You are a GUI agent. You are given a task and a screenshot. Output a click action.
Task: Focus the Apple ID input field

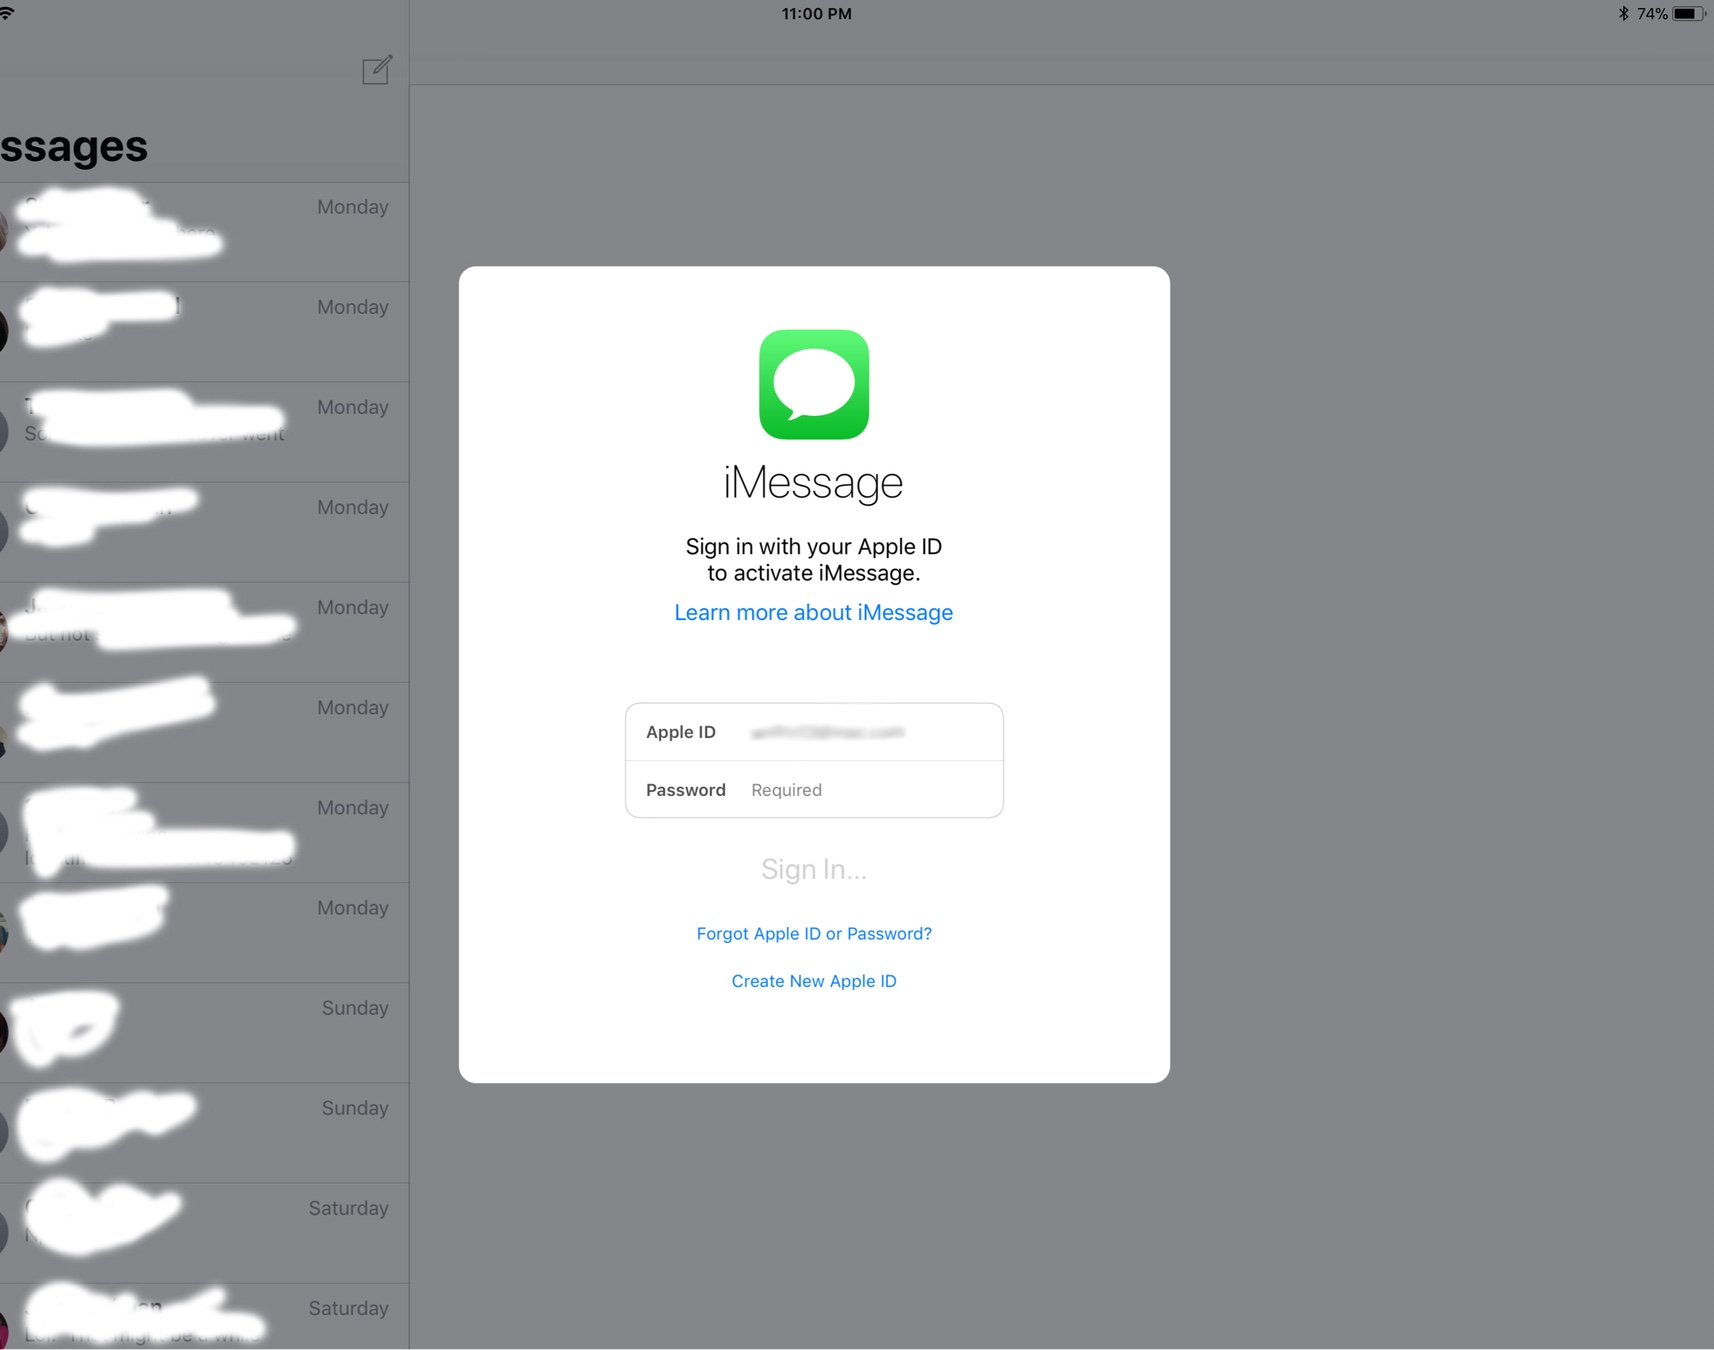814,732
